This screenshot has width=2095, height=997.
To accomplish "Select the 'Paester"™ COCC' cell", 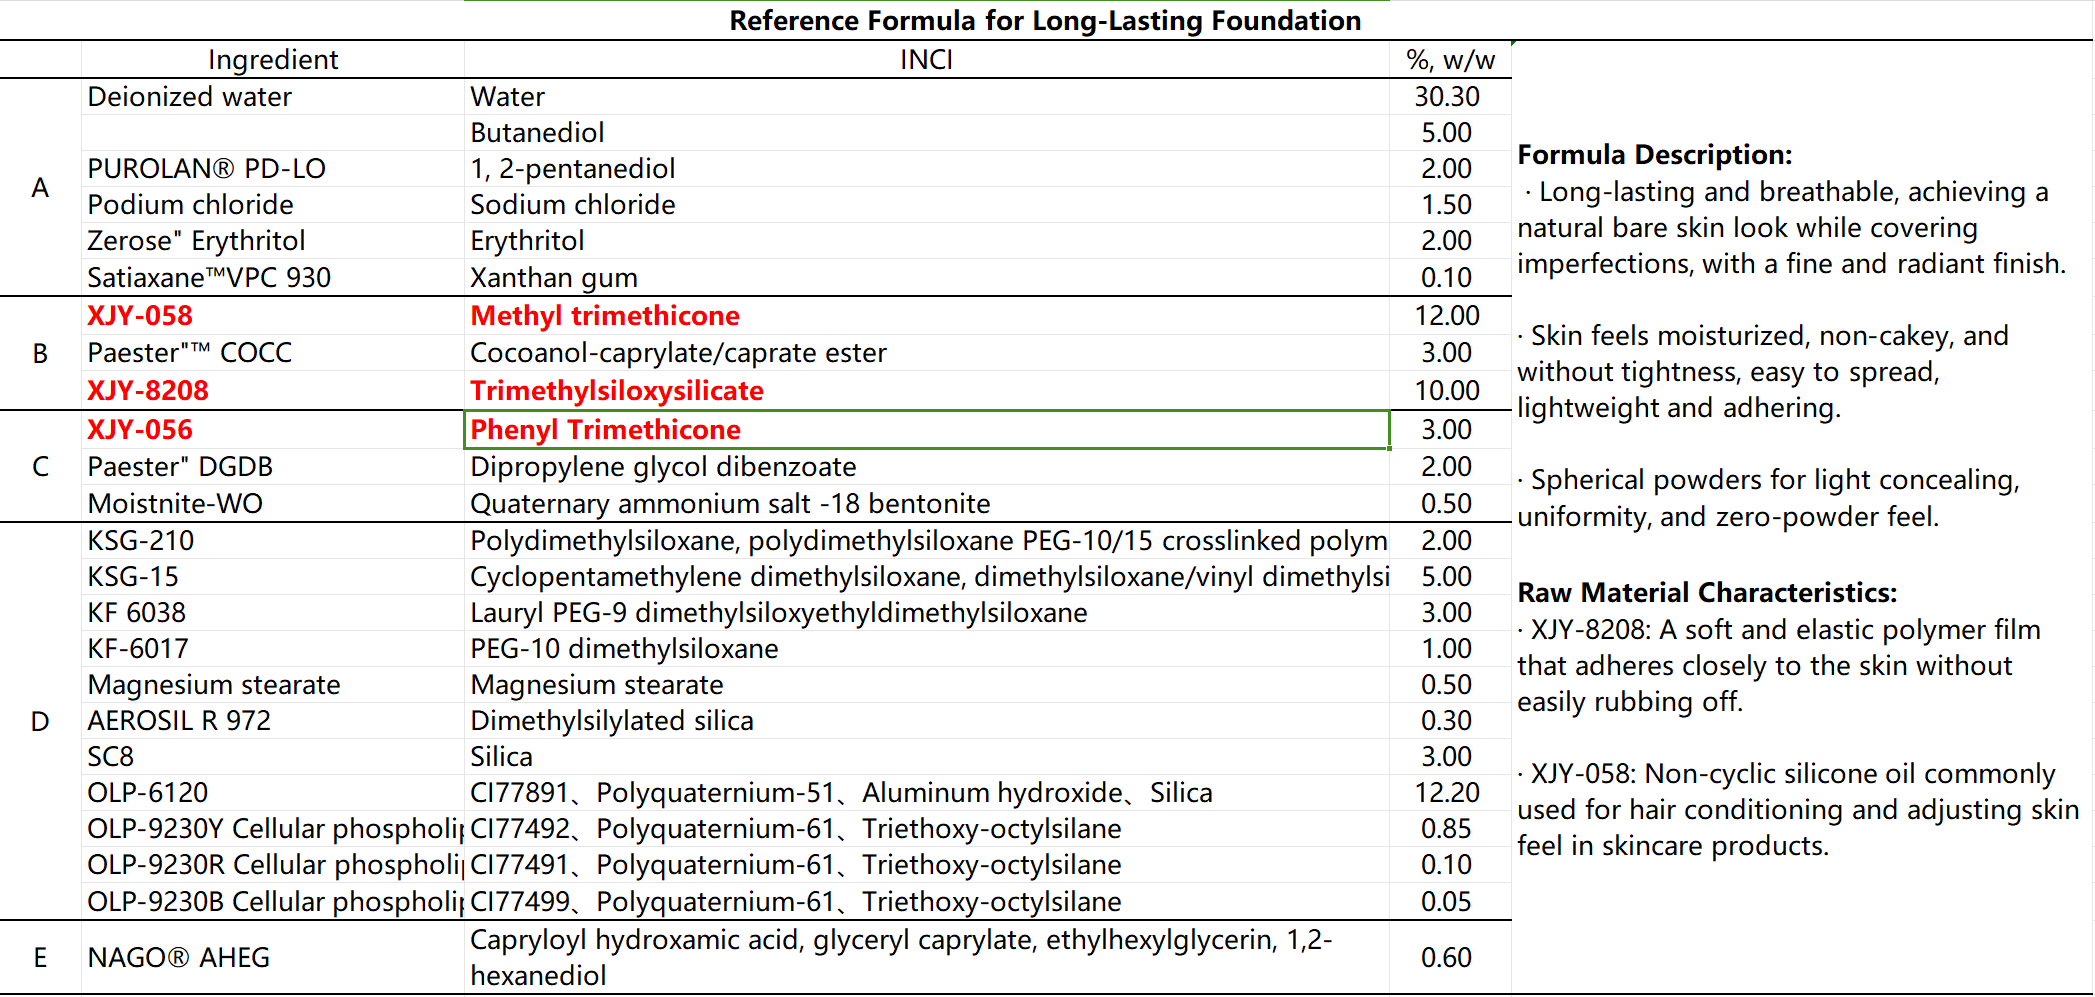I will [273, 353].
